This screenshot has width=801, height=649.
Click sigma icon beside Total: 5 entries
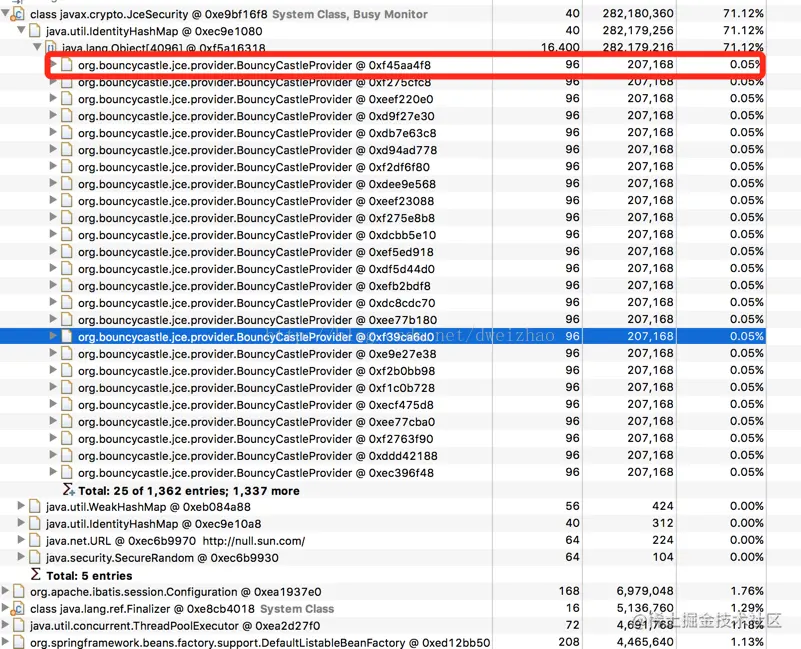pyautogui.click(x=35, y=574)
